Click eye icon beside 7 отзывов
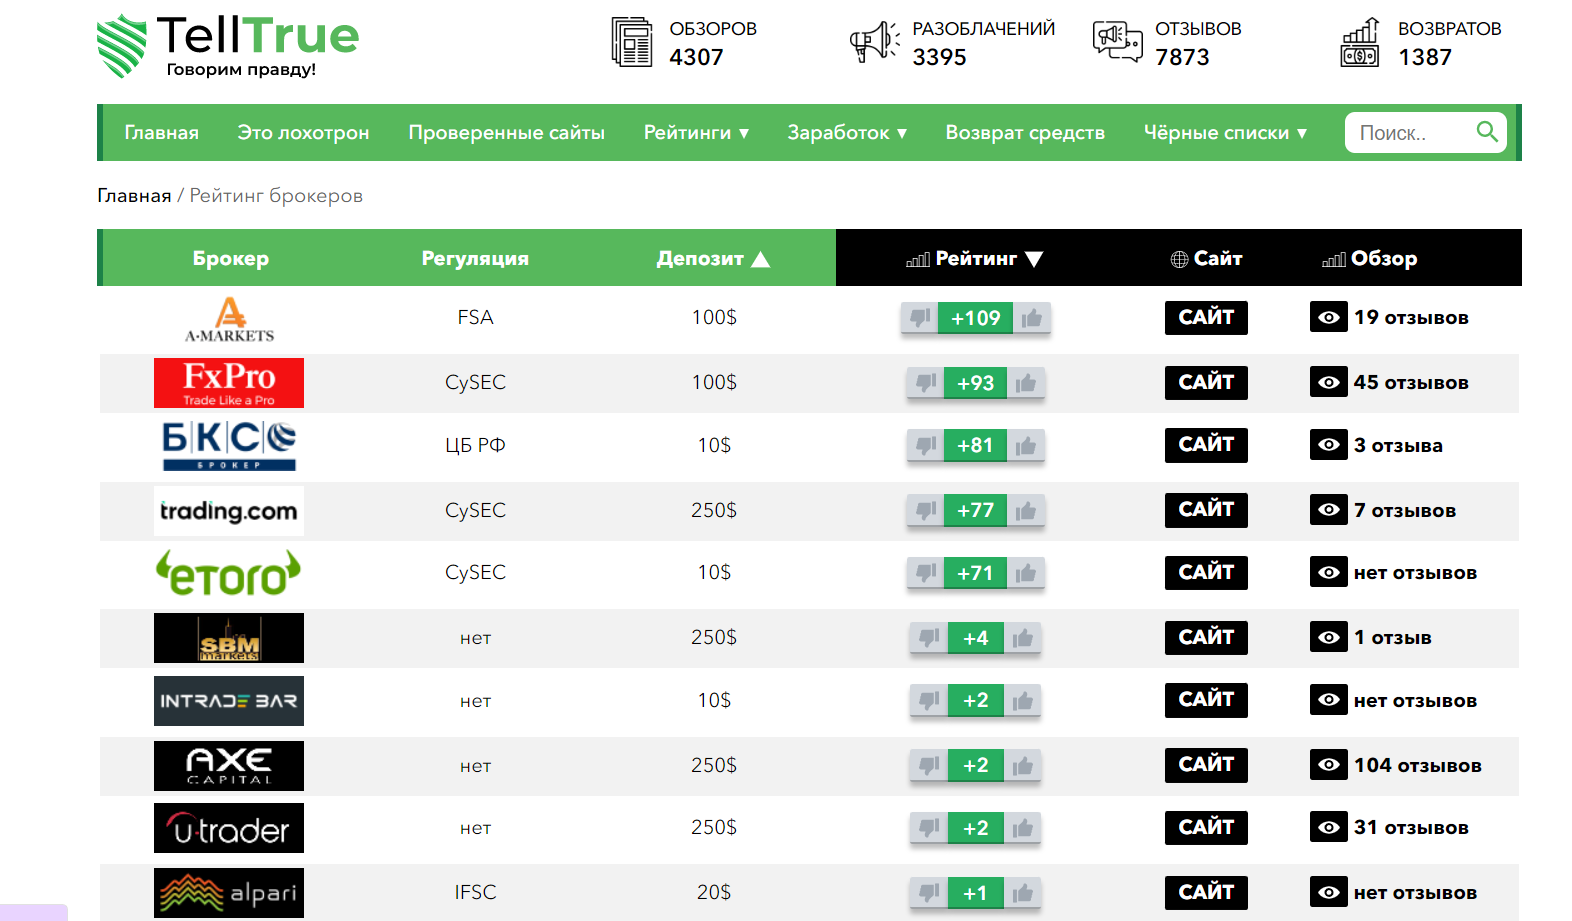This screenshot has width=1572, height=921. pyautogui.click(x=1328, y=510)
